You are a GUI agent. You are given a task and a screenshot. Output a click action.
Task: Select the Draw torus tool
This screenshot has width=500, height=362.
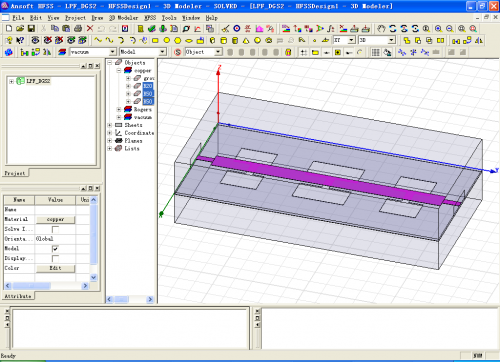(269, 40)
